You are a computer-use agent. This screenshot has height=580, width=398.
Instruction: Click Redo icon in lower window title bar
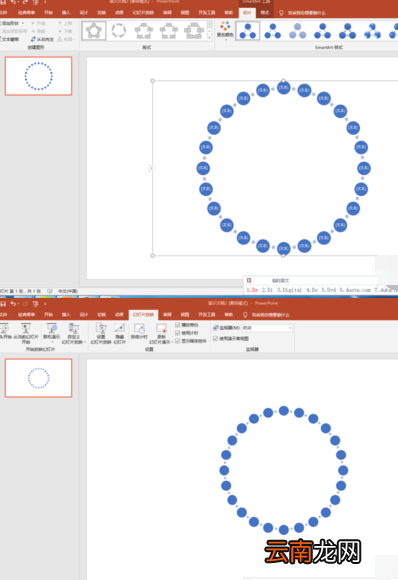(x=25, y=304)
